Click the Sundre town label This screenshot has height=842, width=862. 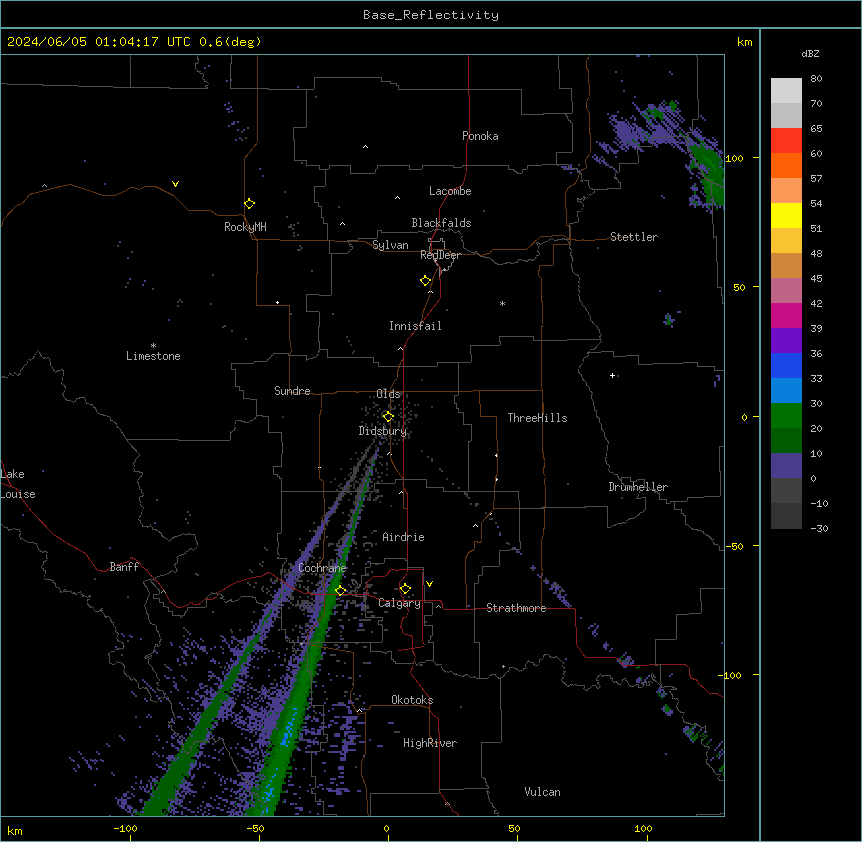[x=292, y=391]
